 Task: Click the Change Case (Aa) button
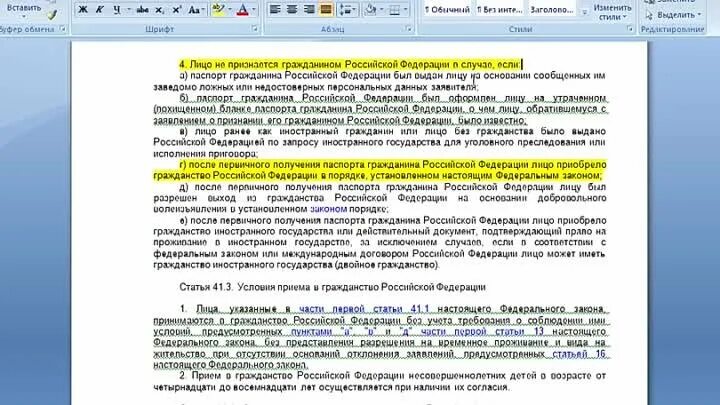click(196, 9)
